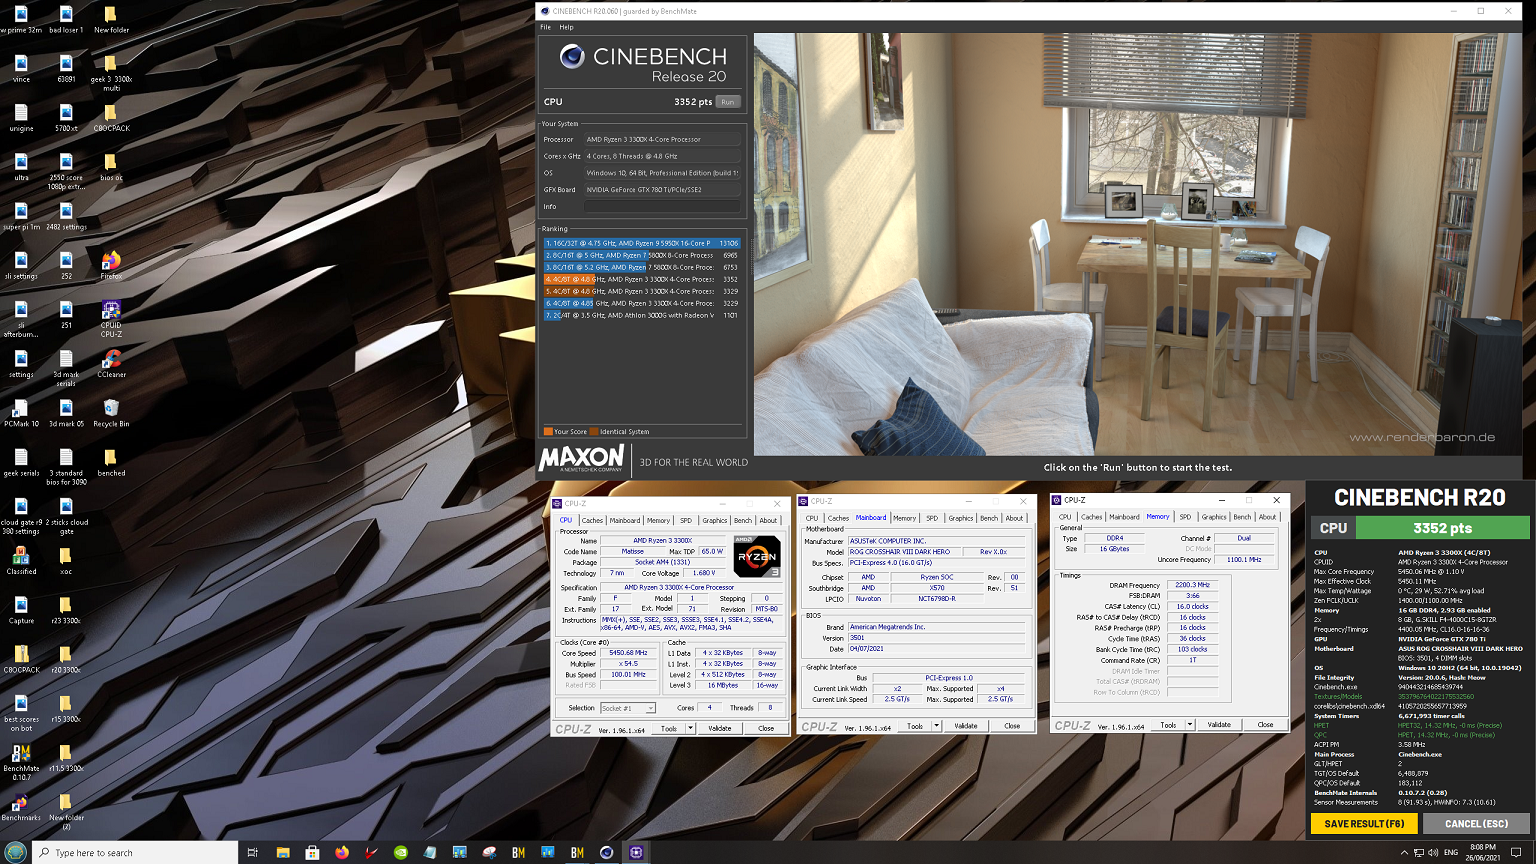1536x864 pixels.
Task: Select the zipped CBOCPACK archive icon
Action: pos(21,659)
